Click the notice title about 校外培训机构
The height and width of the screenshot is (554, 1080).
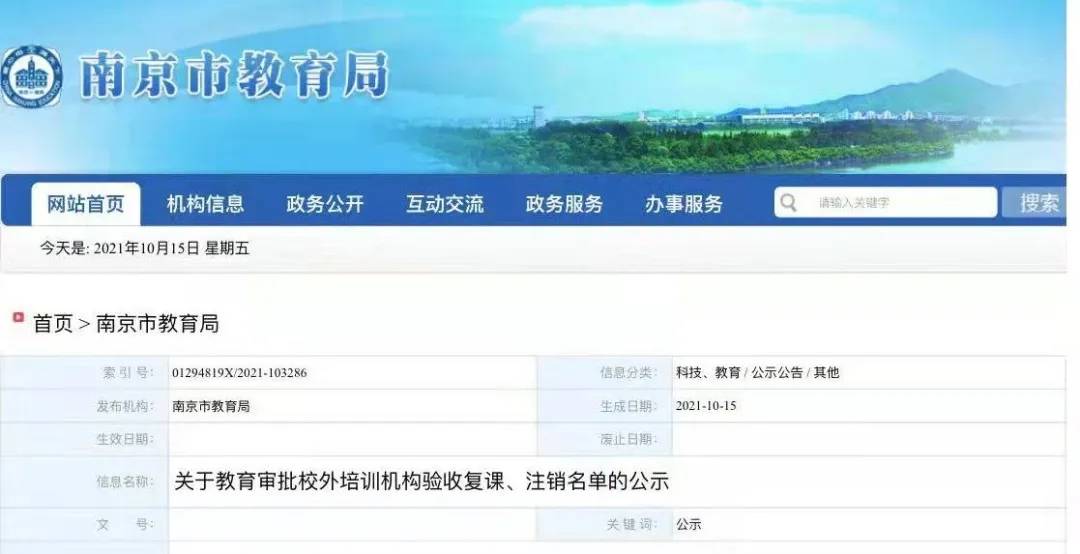[422, 481]
